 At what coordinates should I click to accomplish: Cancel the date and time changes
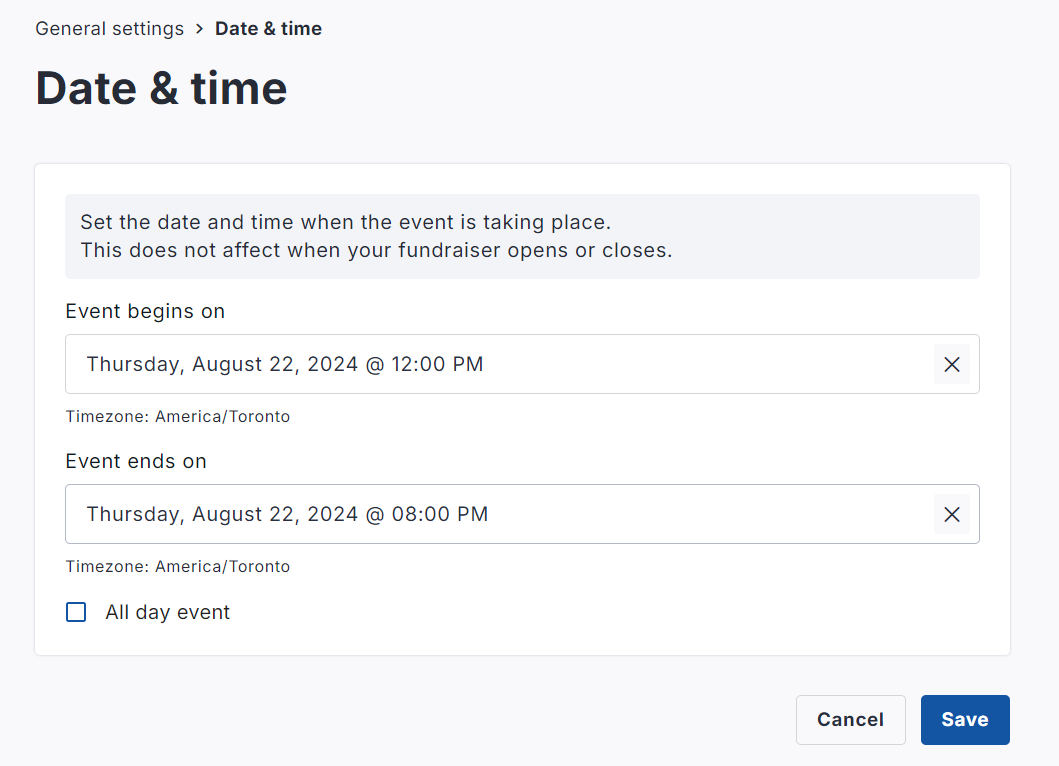coord(850,720)
